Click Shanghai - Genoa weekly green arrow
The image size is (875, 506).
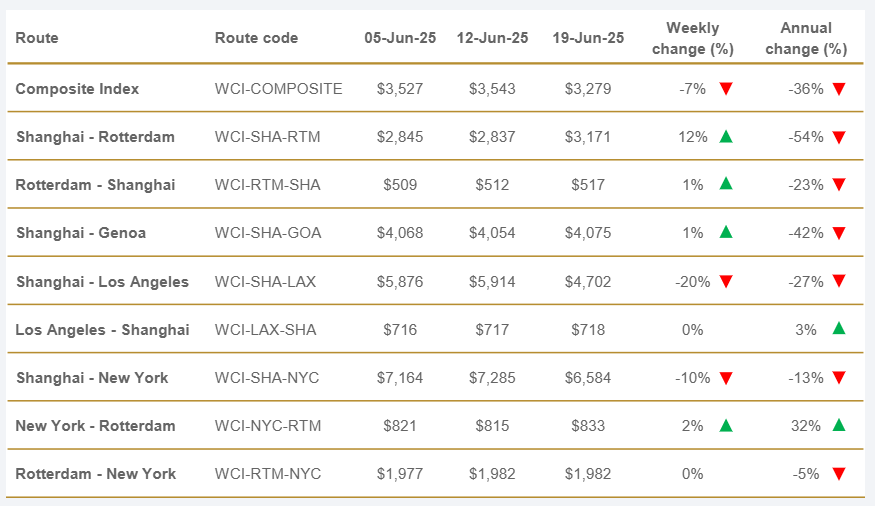(x=726, y=232)
